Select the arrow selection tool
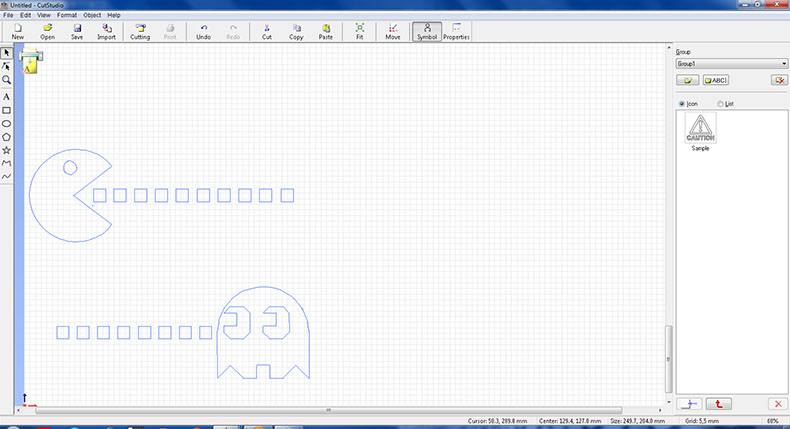 click(x=7, y=53)
